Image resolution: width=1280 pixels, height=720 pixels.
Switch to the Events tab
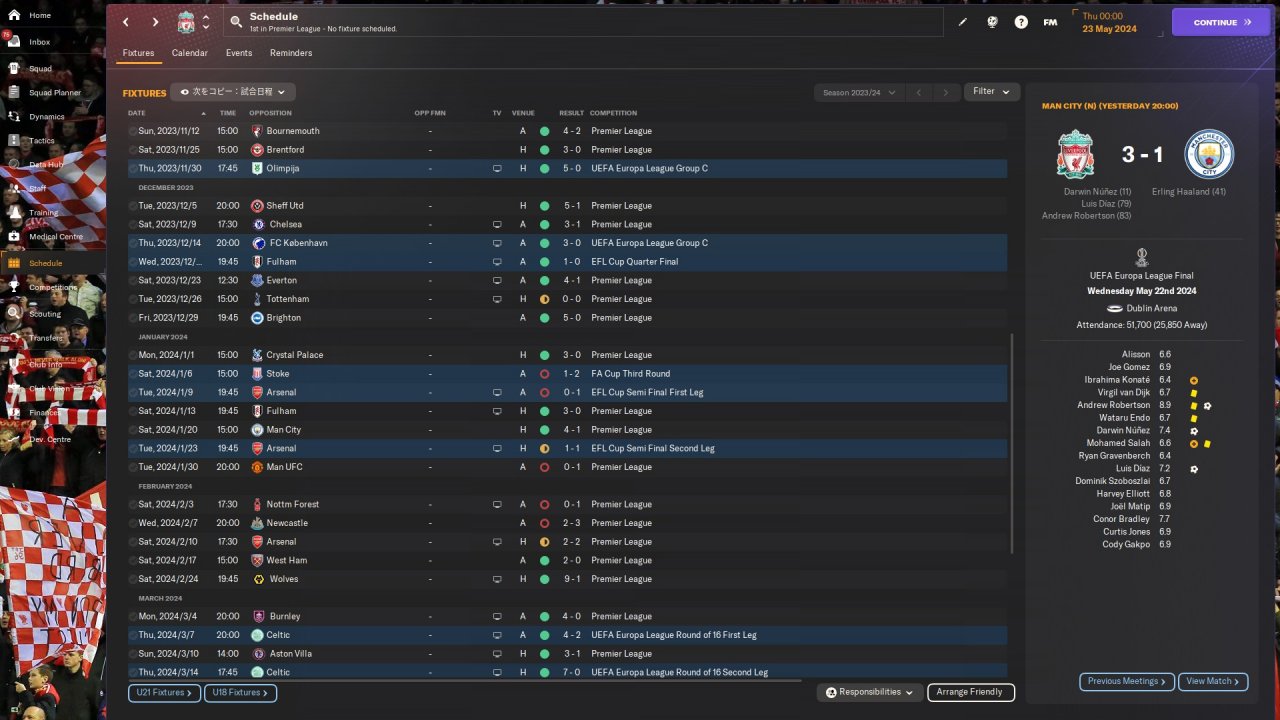(x=239, y=53)
